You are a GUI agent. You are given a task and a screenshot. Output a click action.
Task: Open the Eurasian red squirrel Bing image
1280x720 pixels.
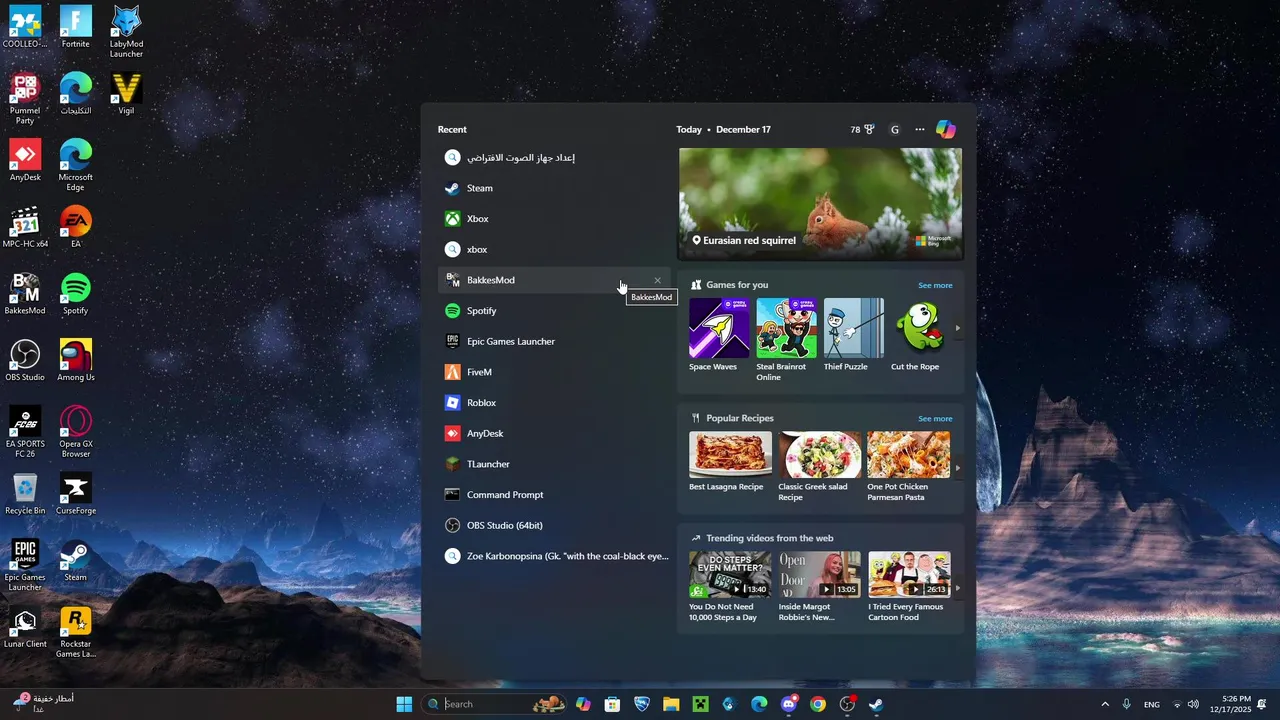point(820,204)
